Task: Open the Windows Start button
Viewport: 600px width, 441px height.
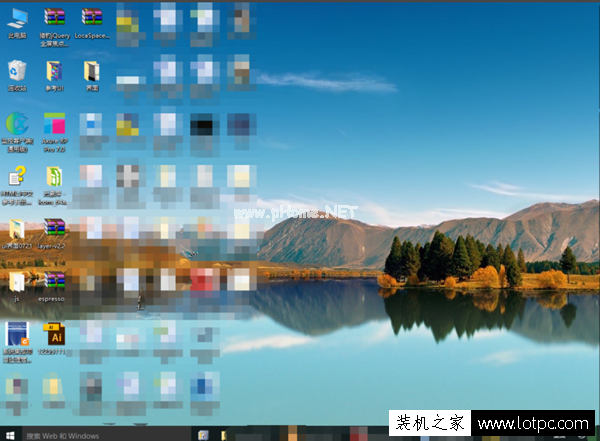Action: 10,436
